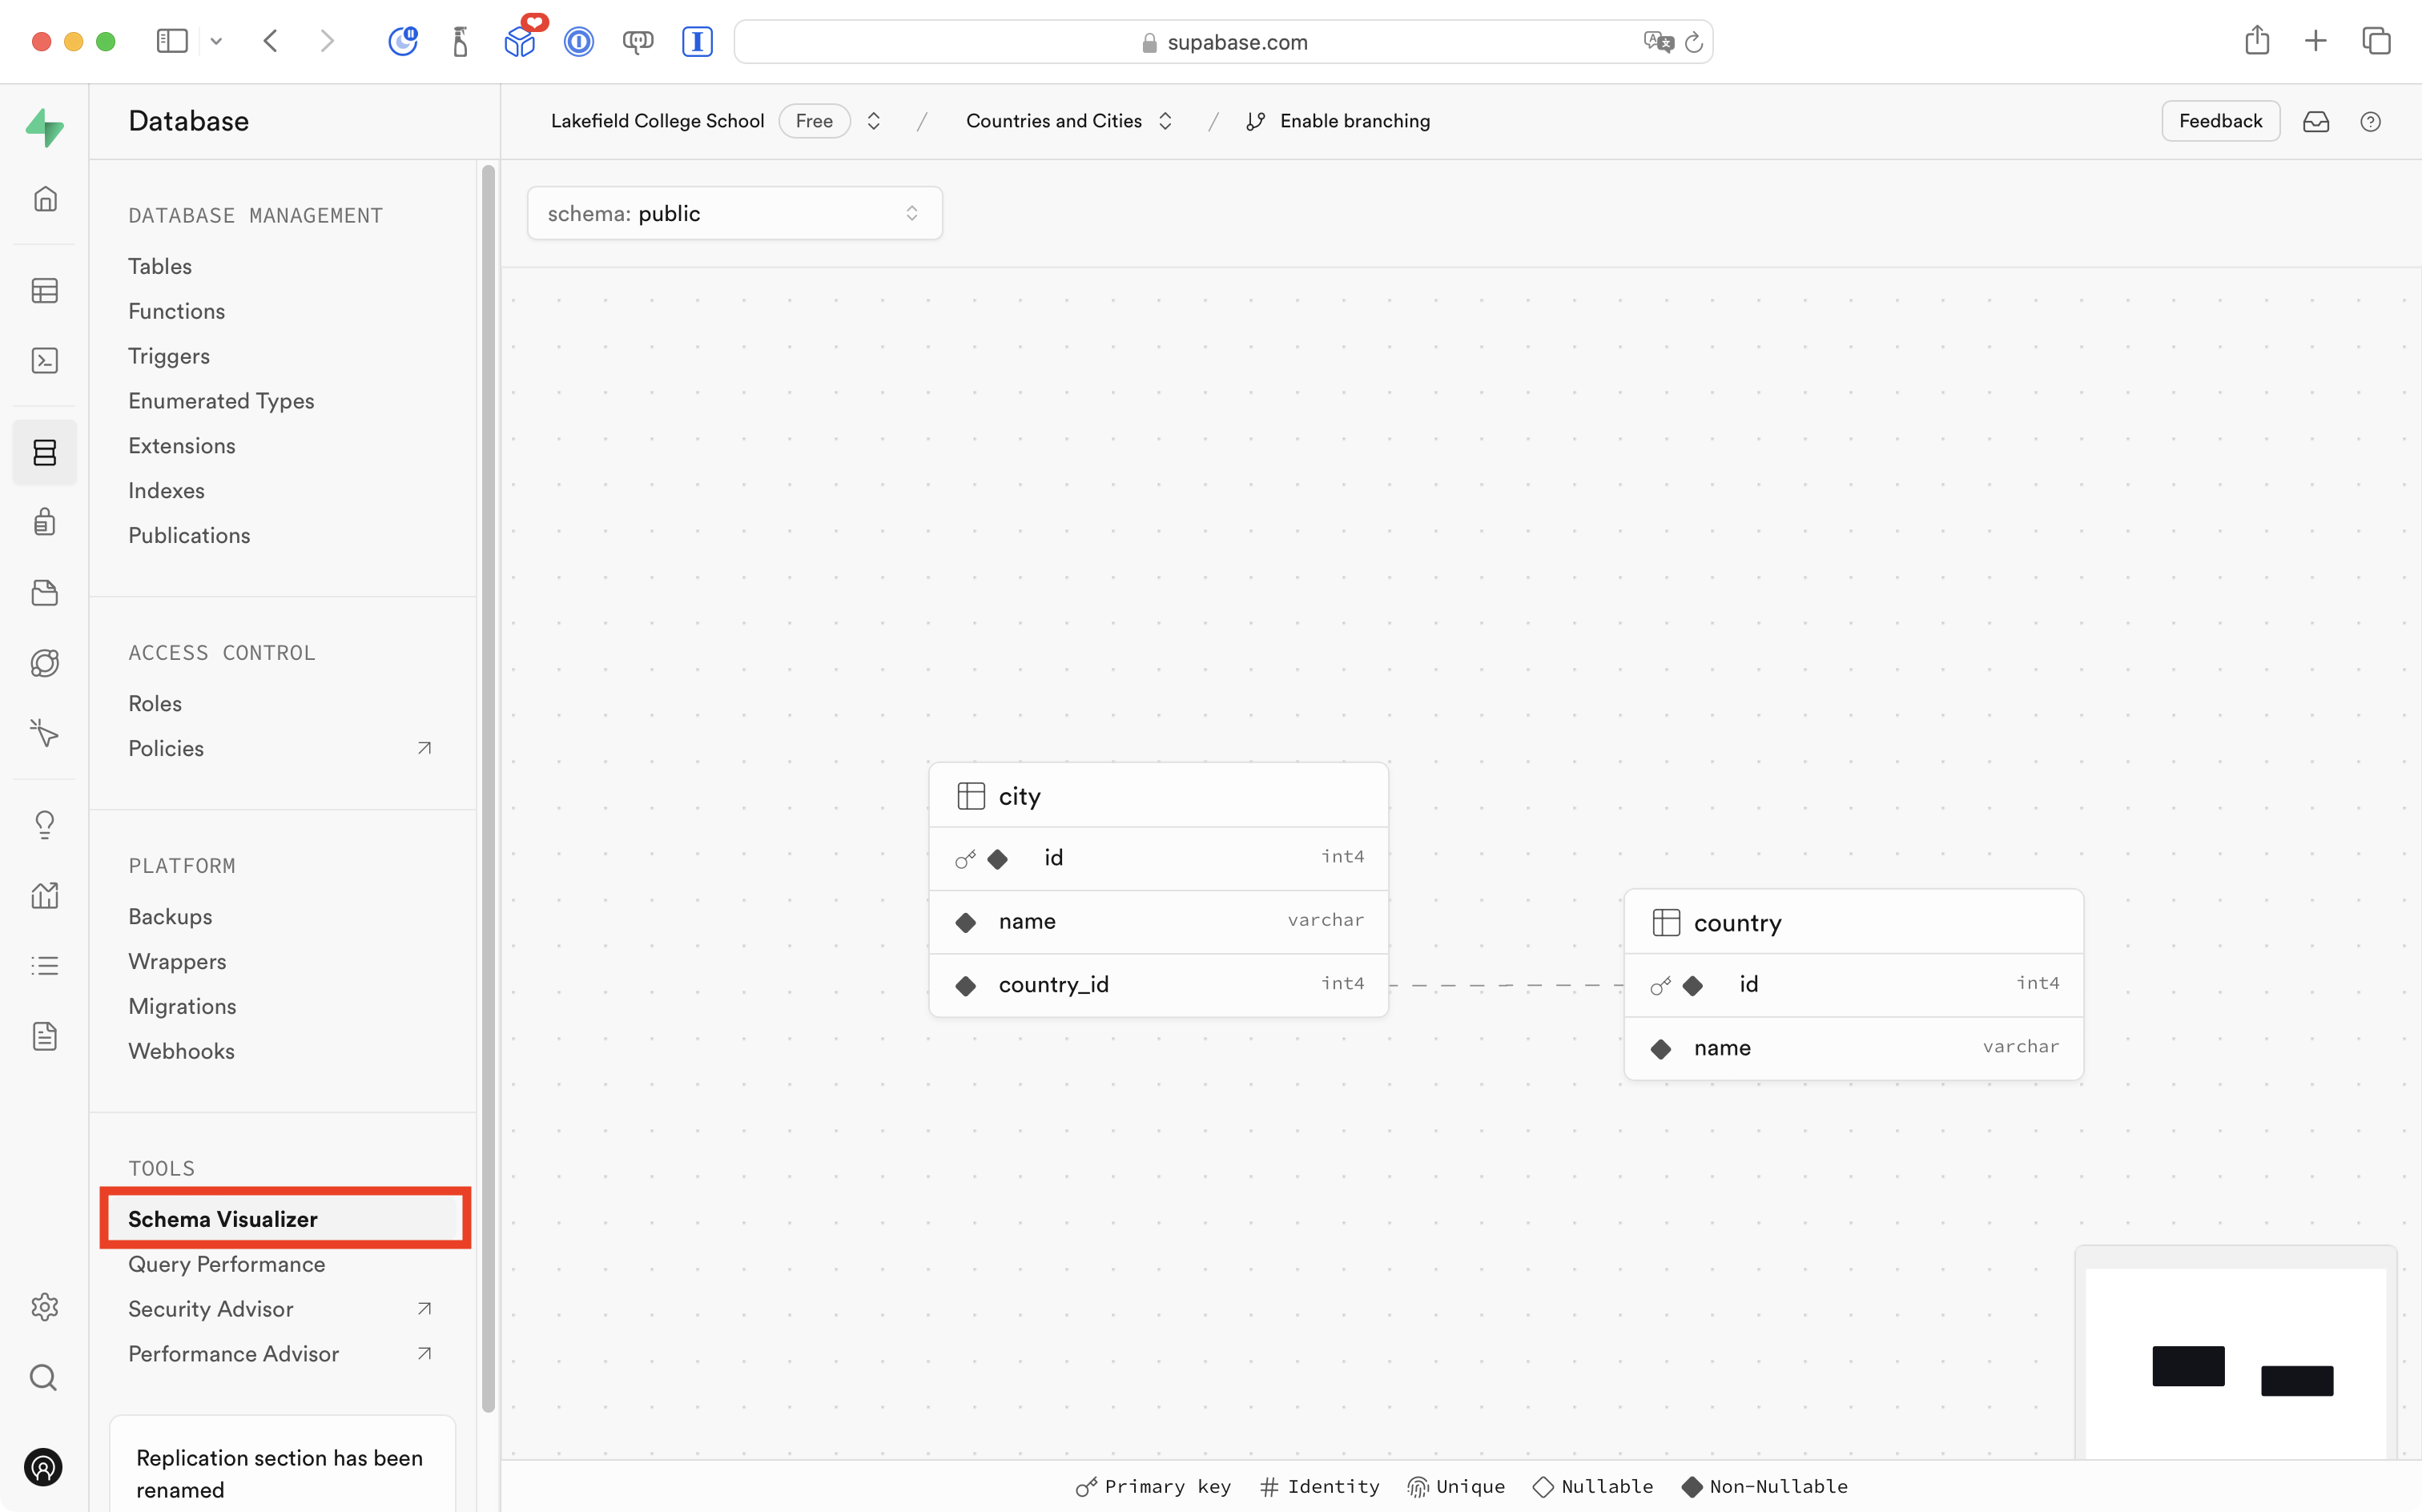This screenshot has width=2422, height=1512.
Task: Open the SQL Editor sidebar icon
Action: point(45,361)
